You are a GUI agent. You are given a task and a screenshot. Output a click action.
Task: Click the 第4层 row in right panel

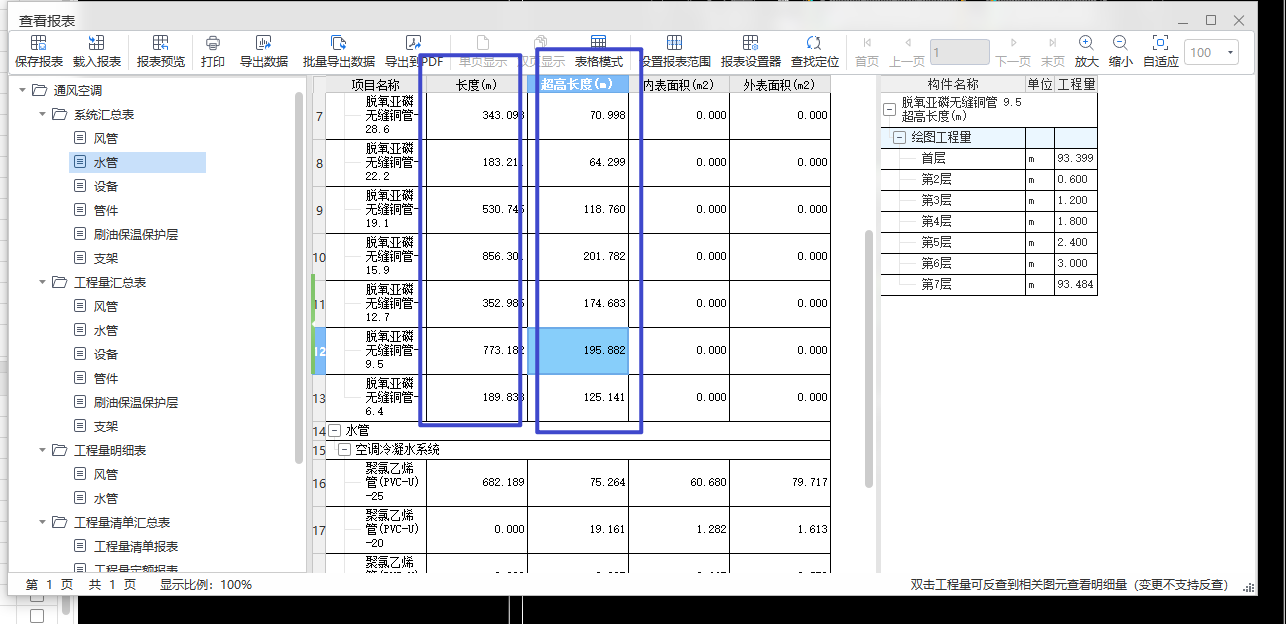pos(989,222)
